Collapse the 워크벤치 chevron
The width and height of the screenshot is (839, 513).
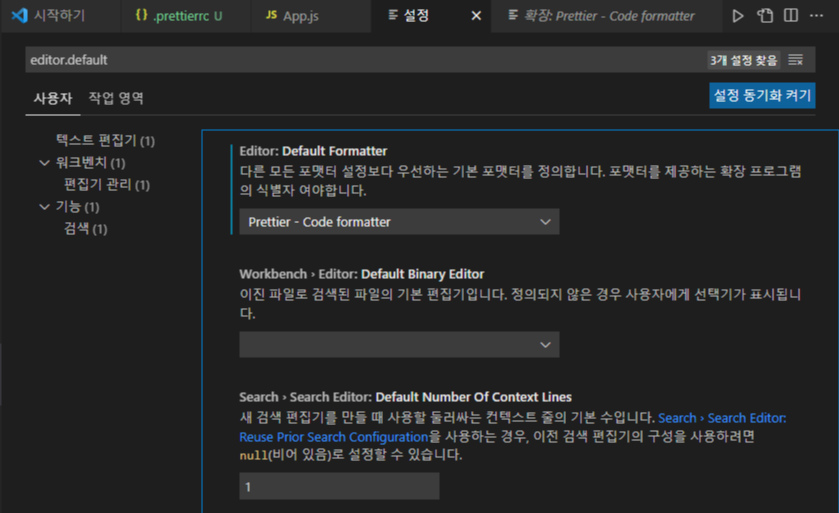point(44,163)
